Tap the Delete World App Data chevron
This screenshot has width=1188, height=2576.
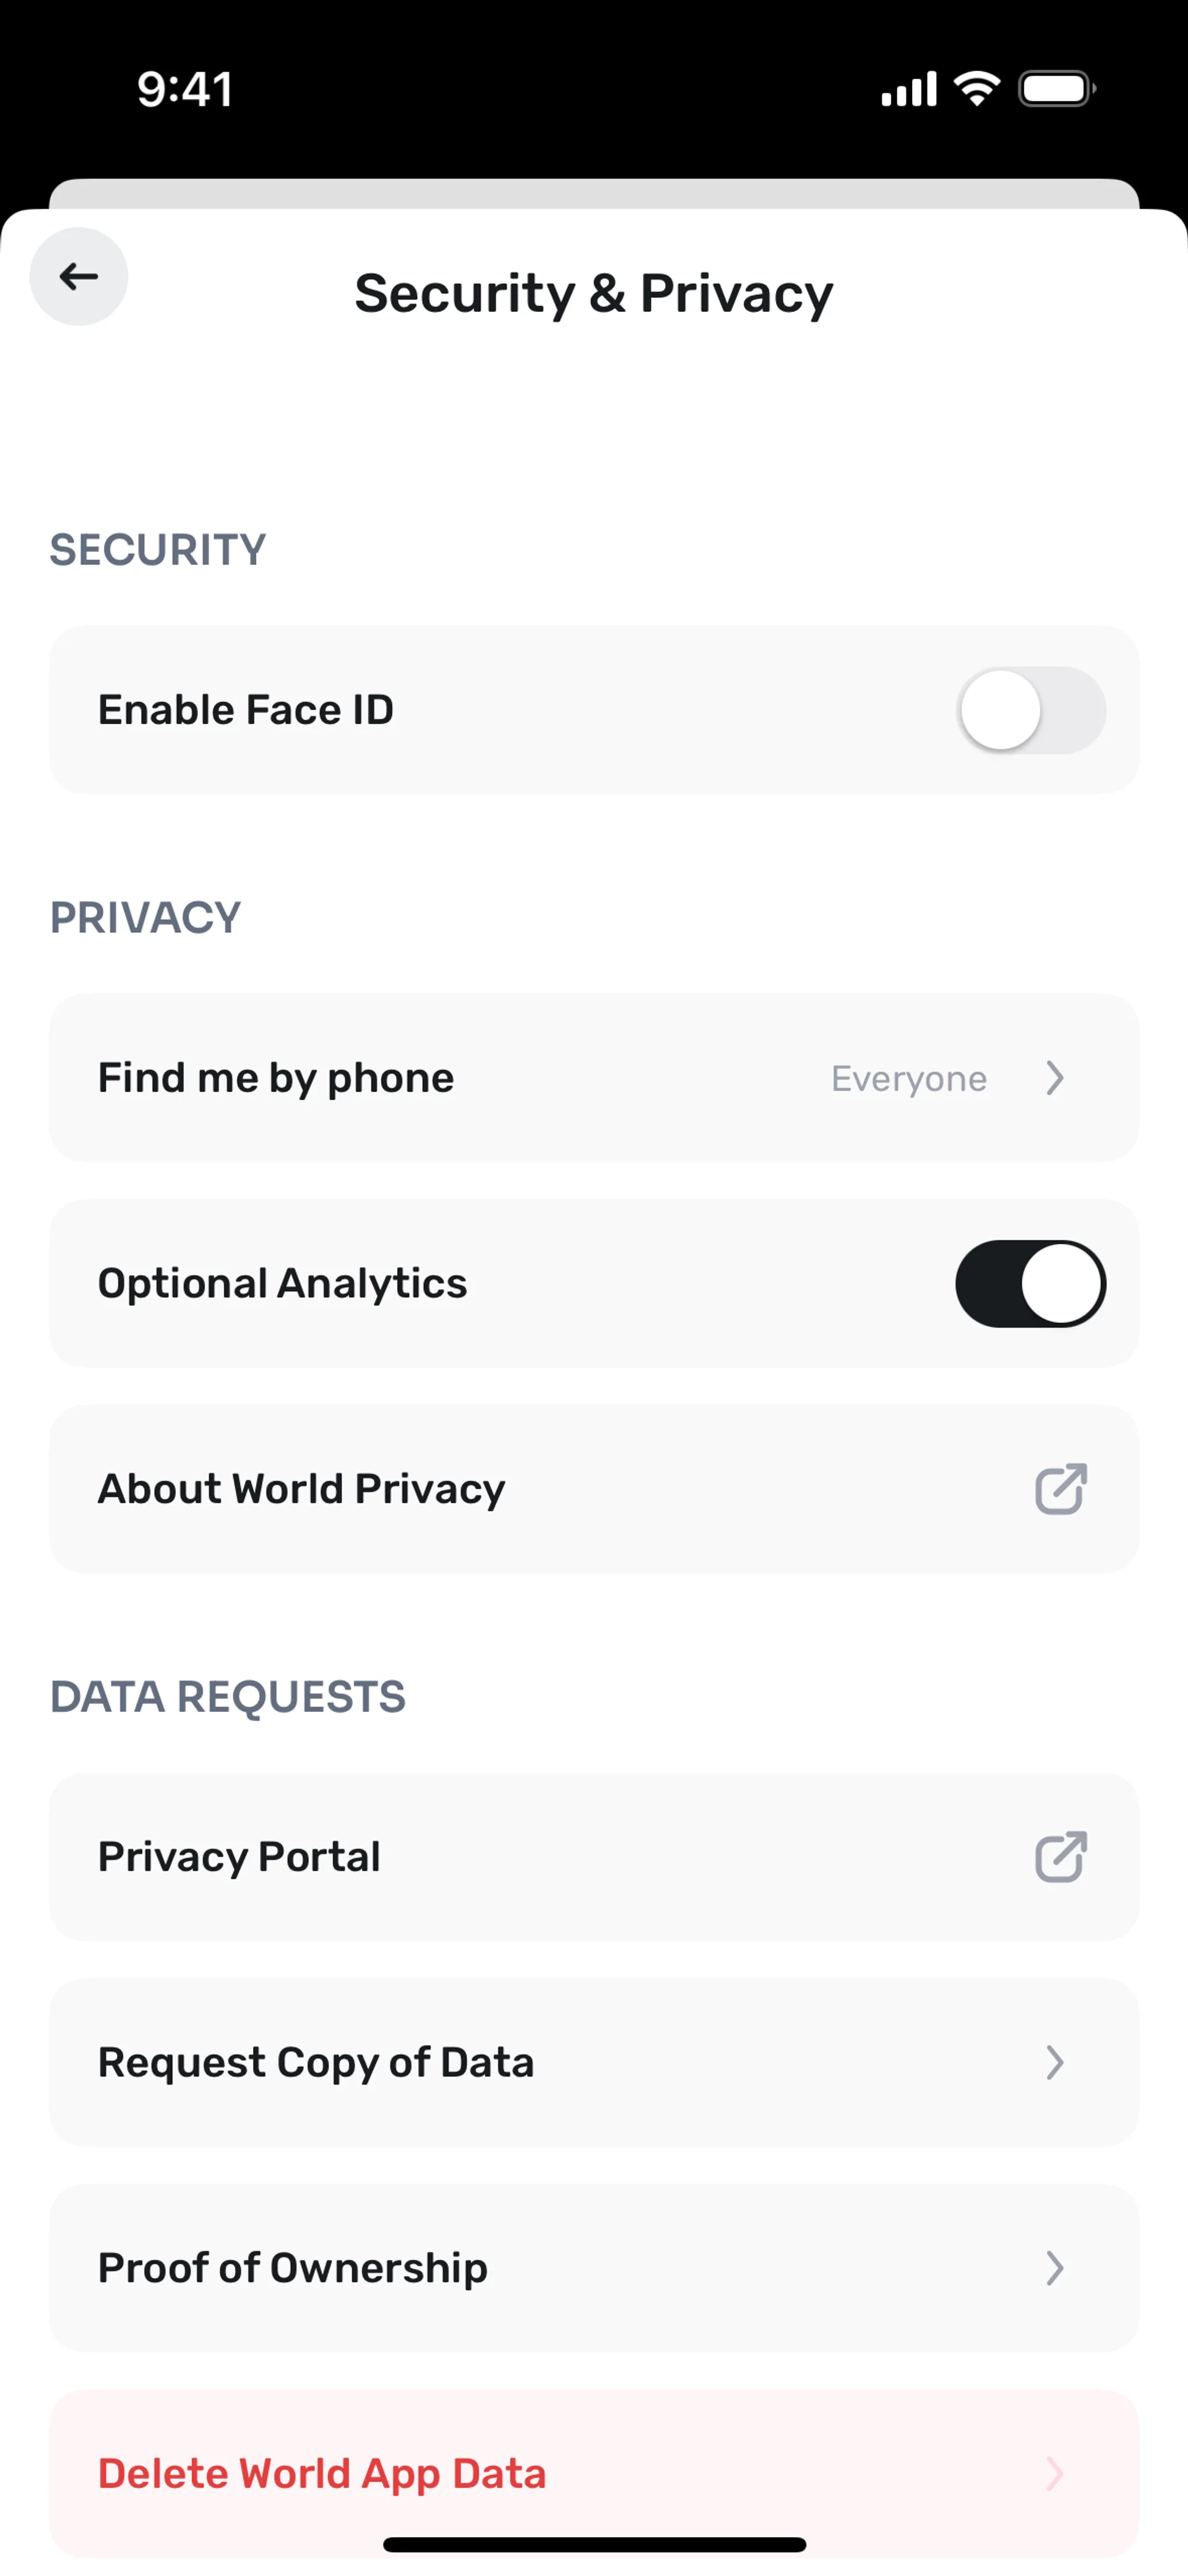pos(1055,2473)
